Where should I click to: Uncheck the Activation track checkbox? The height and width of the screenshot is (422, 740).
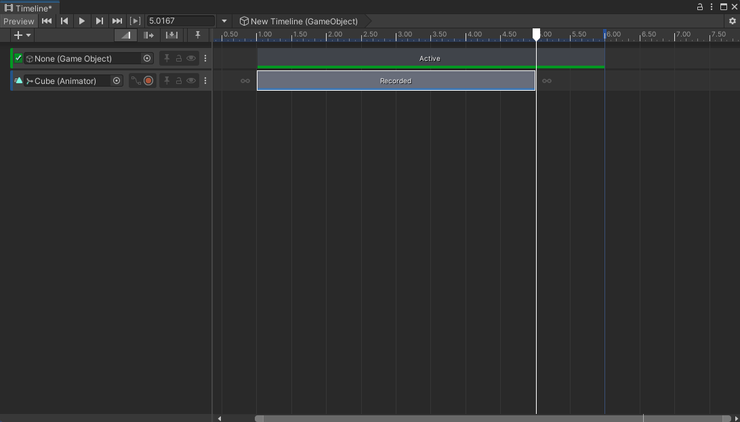[18, 58]
